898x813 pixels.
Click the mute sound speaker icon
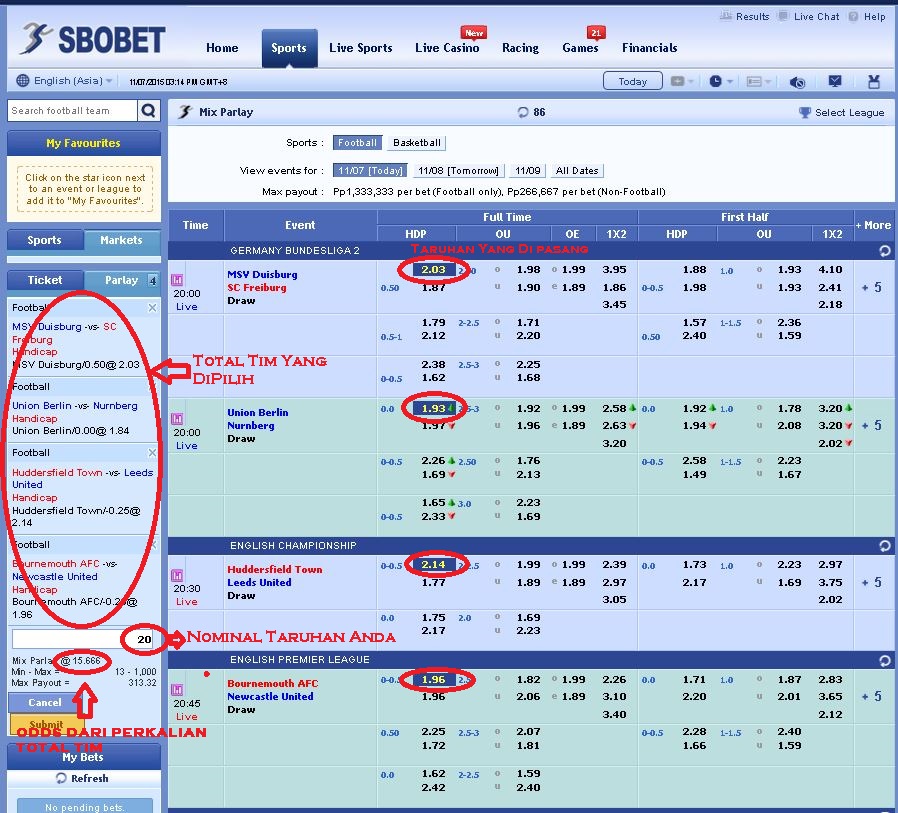pos(797,82)
